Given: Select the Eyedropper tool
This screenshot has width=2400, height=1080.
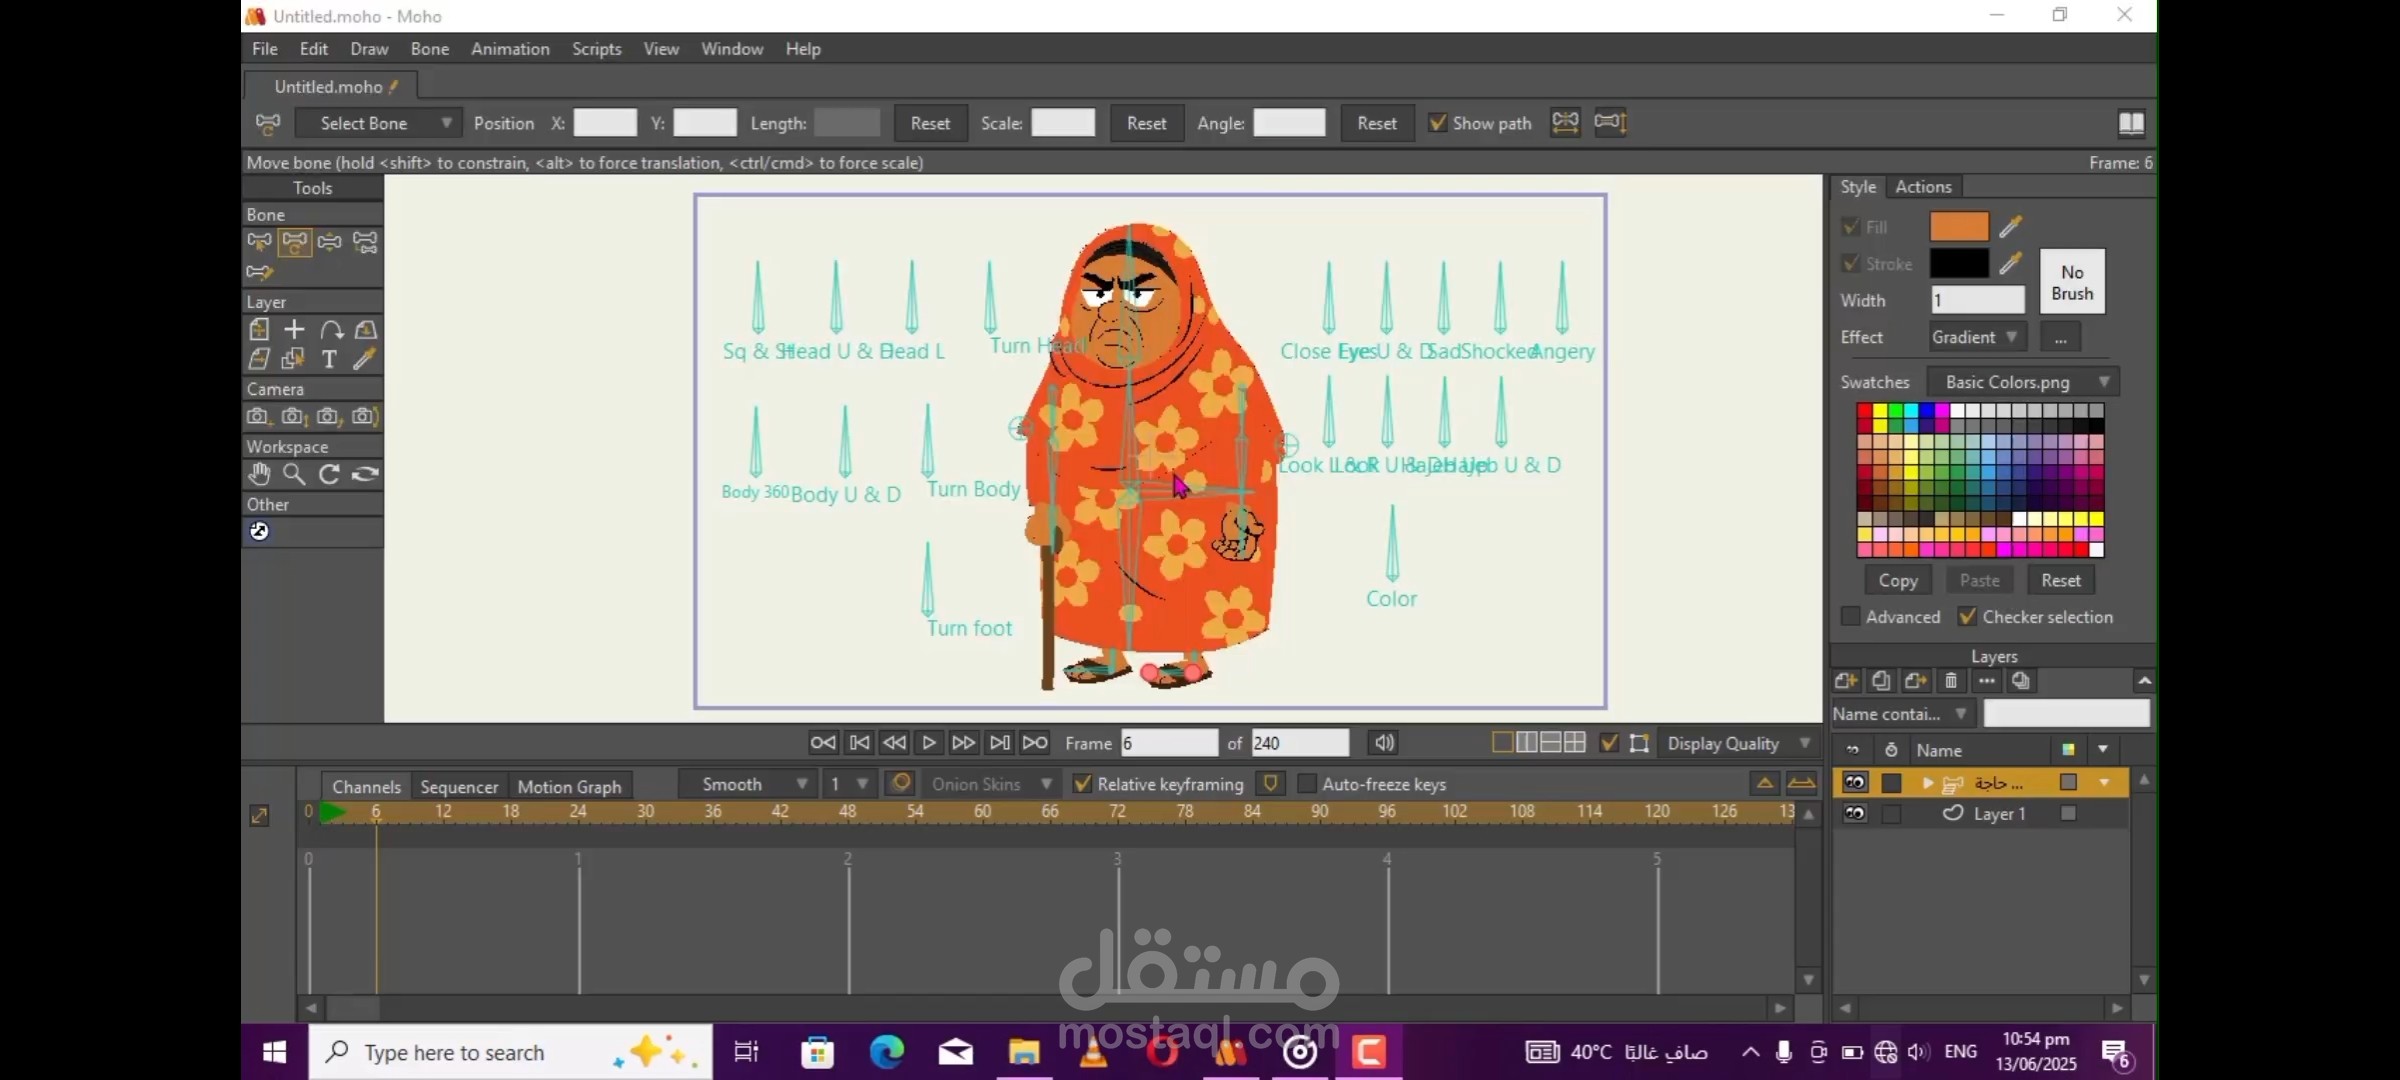Looking at the screenshot, I should coord(365,358).
